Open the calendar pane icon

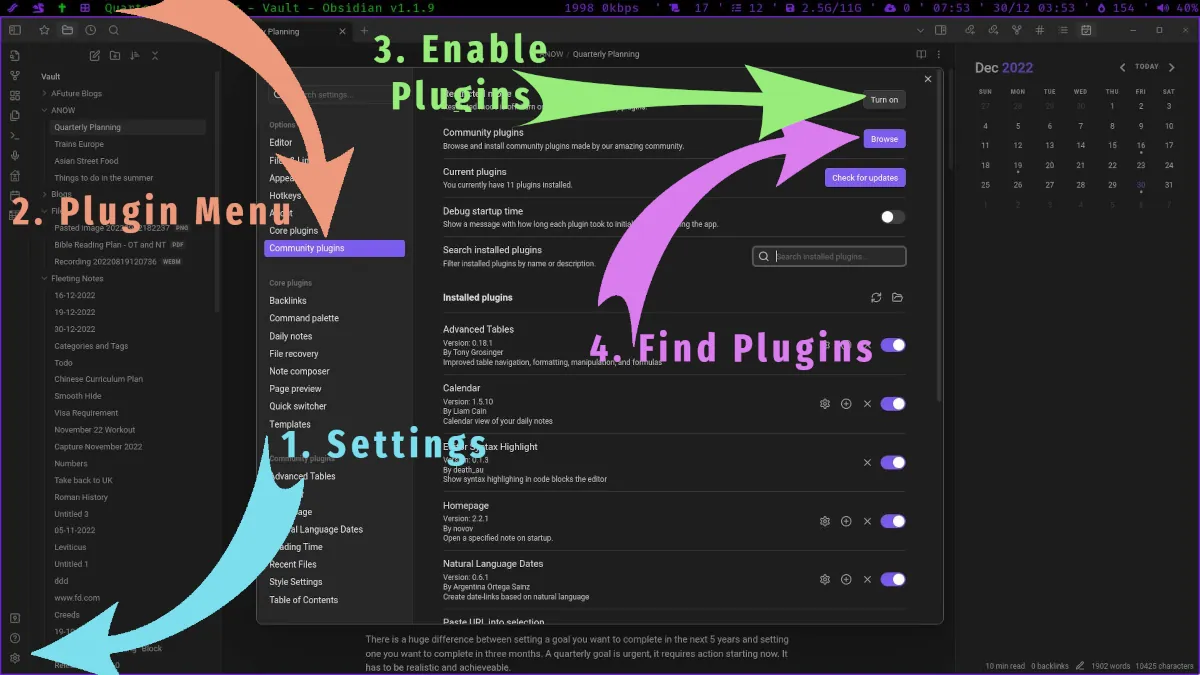point(1086,30)
